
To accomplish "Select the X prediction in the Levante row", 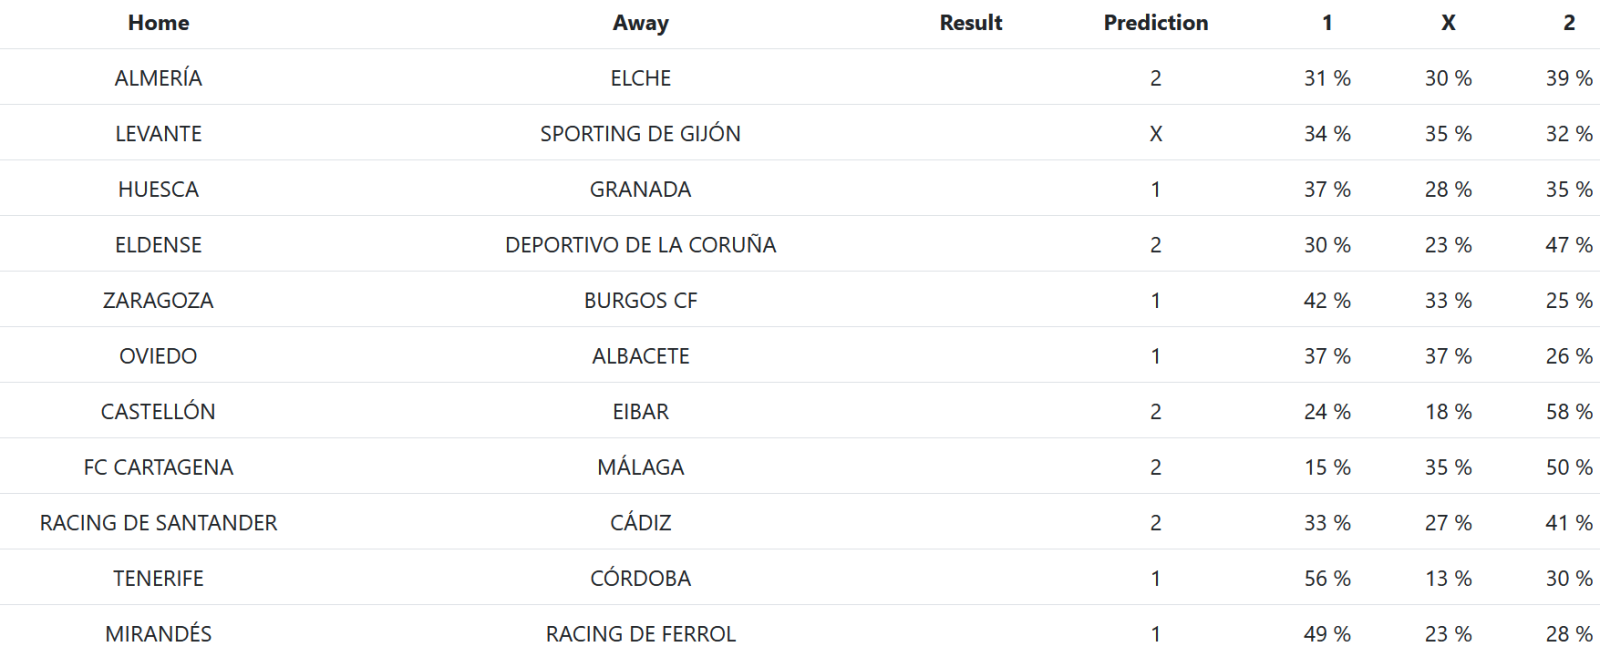I will (x=1155, y=134).
